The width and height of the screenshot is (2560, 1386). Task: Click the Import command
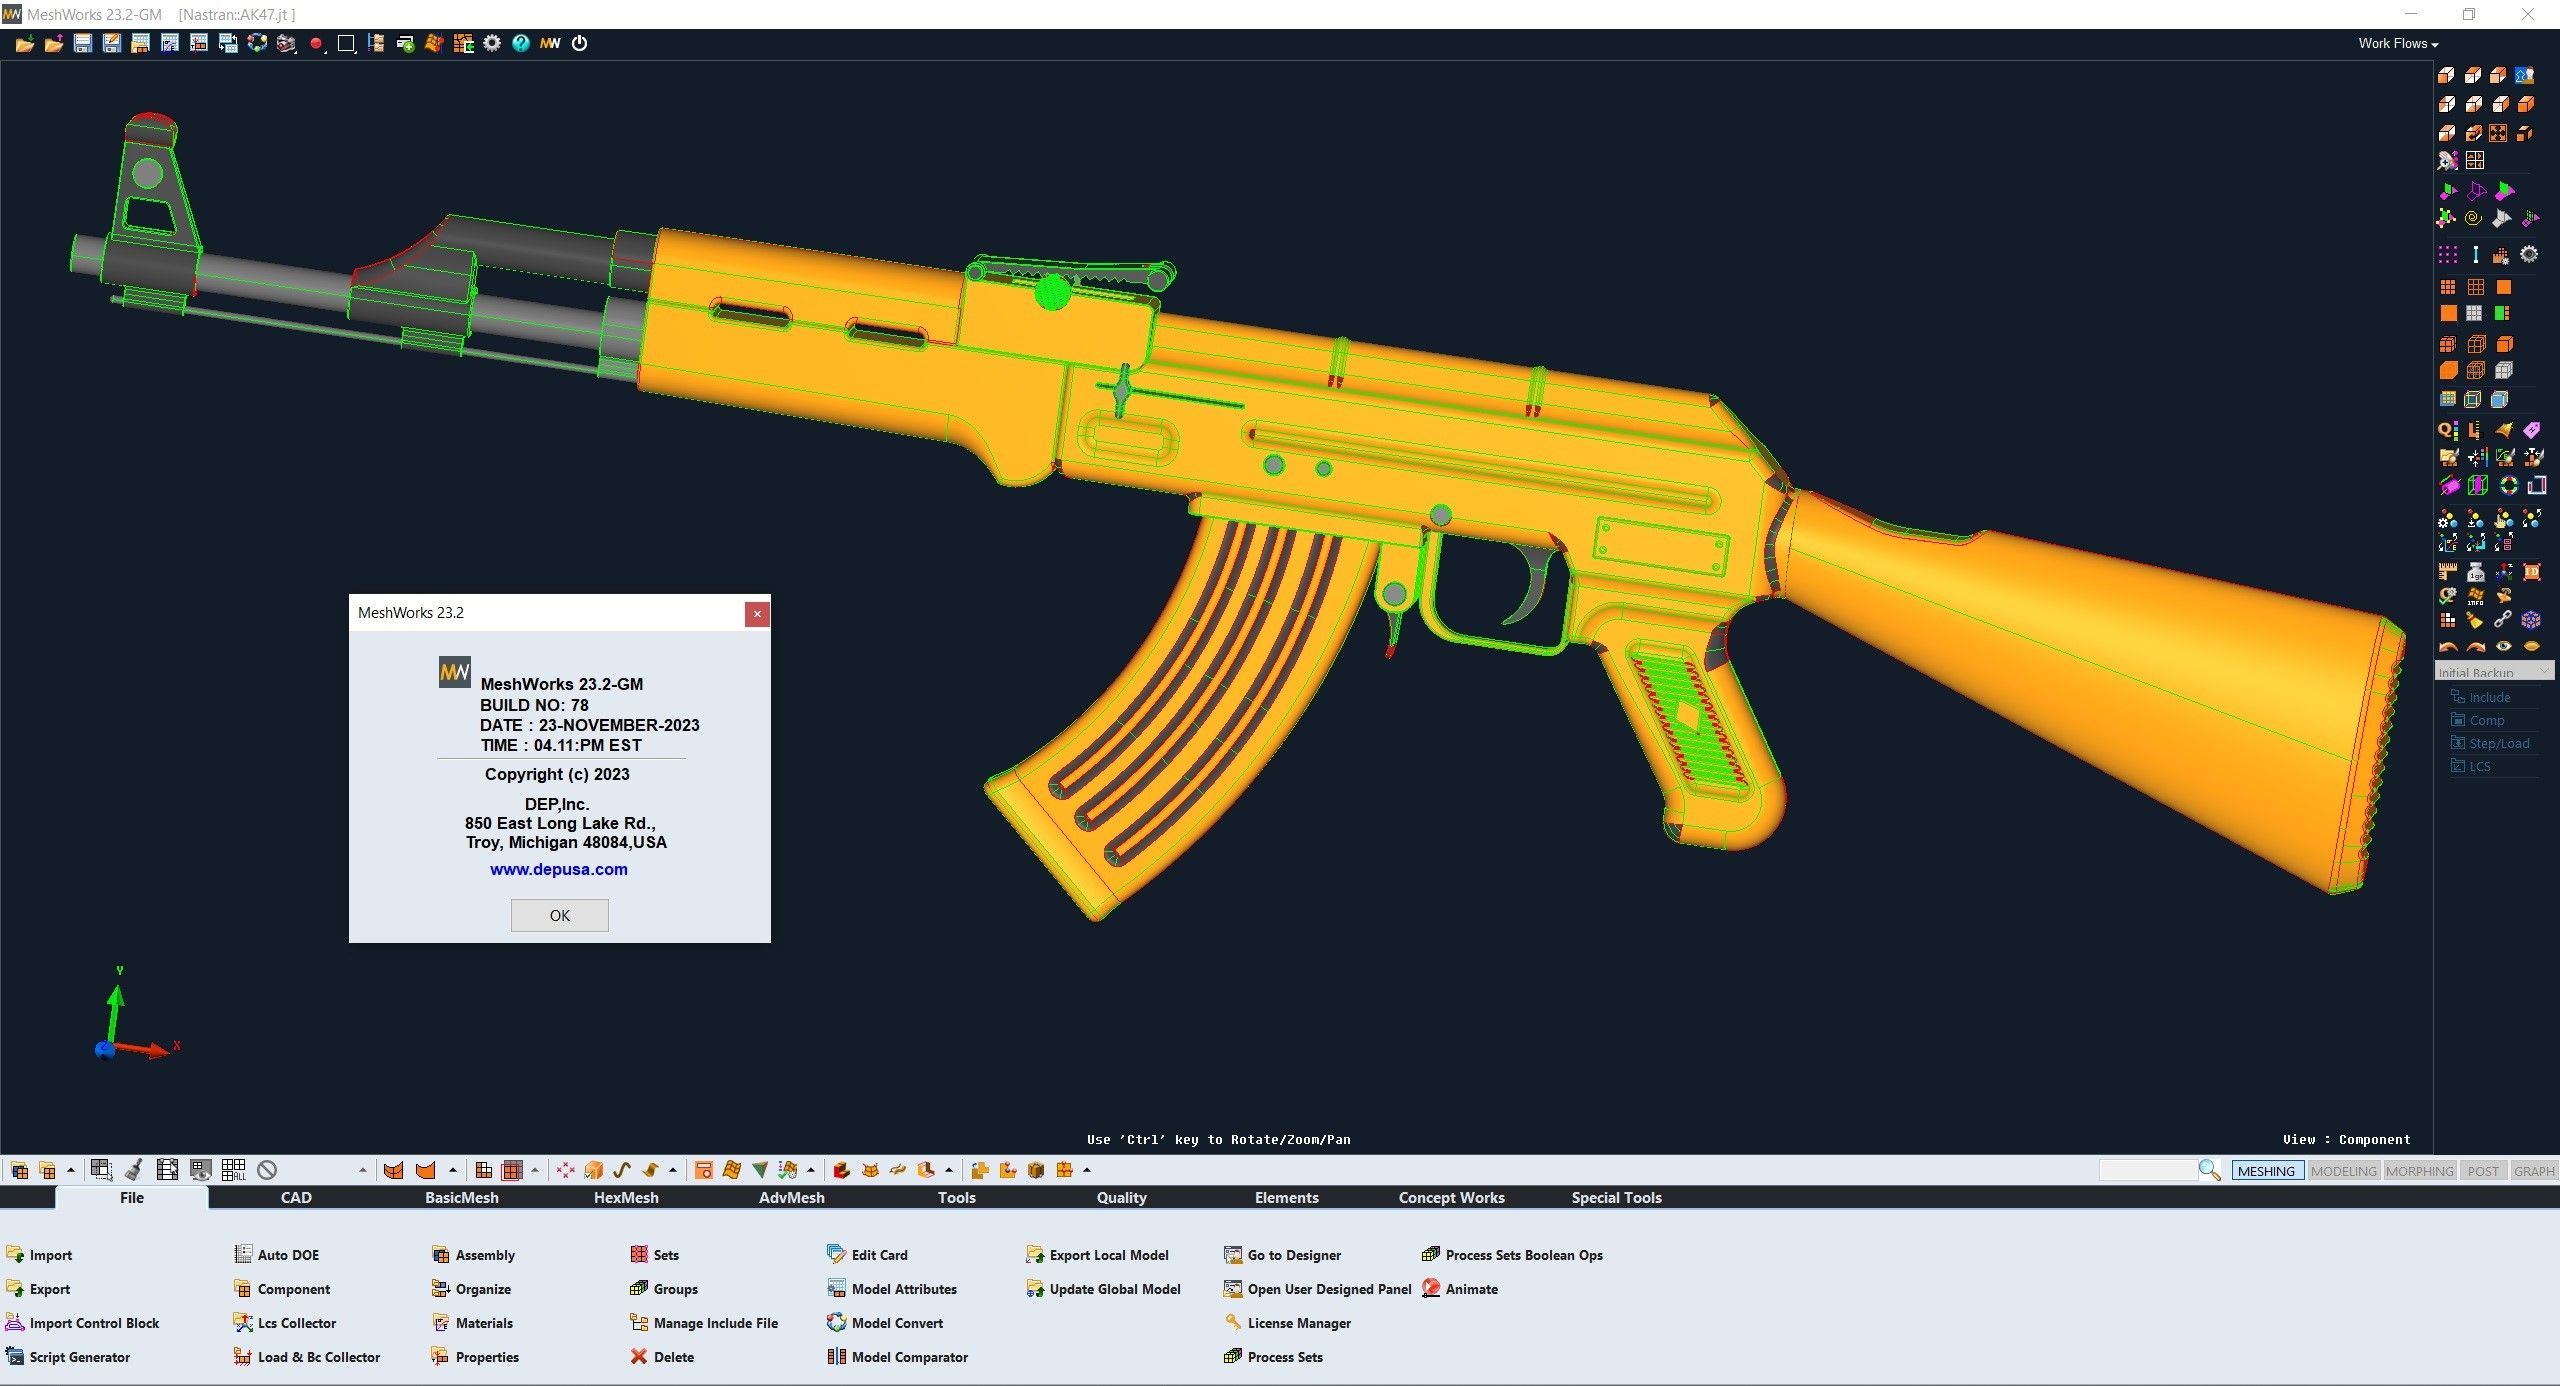40,1255
